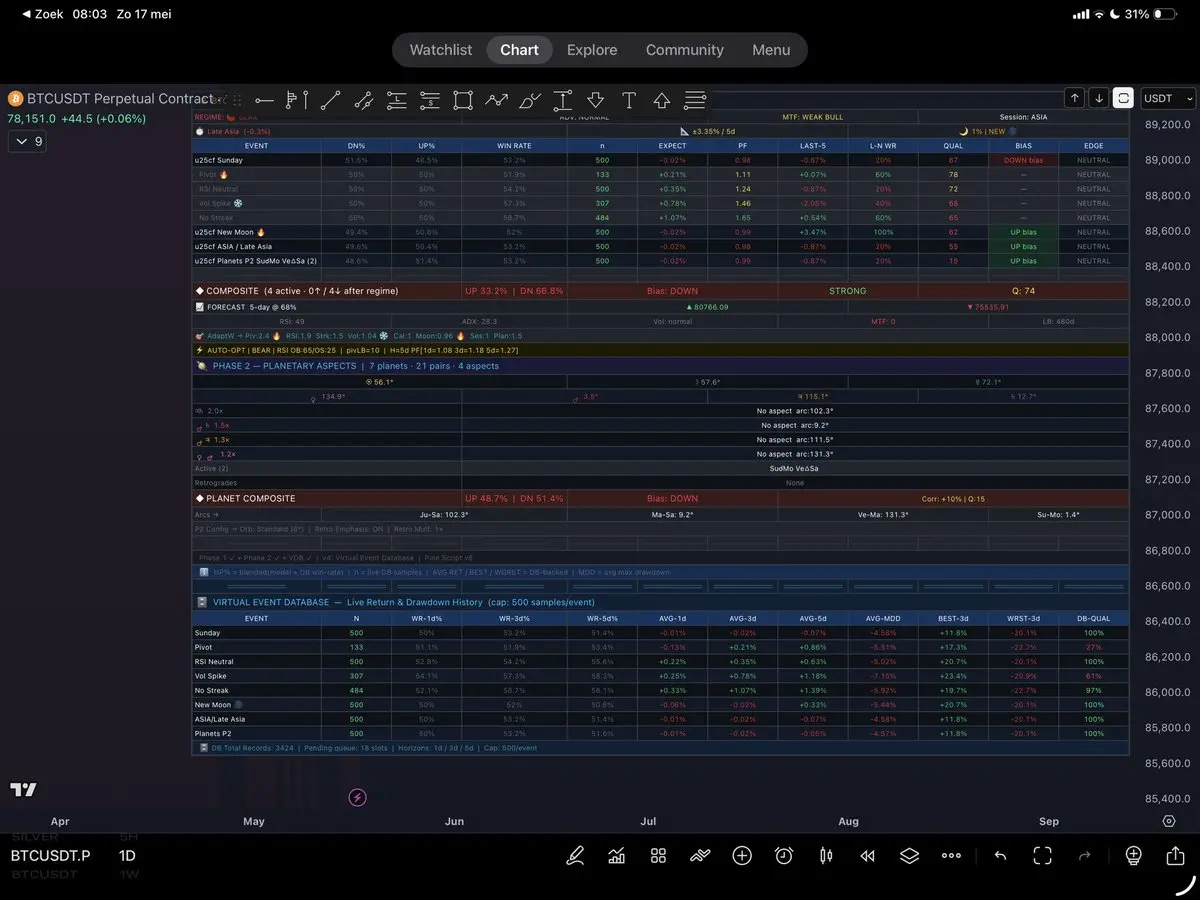The image size is (1200, 900).
Task: Tap the BTCUSDT Perpetual Contract title
Action: click(x=120, y=98)
